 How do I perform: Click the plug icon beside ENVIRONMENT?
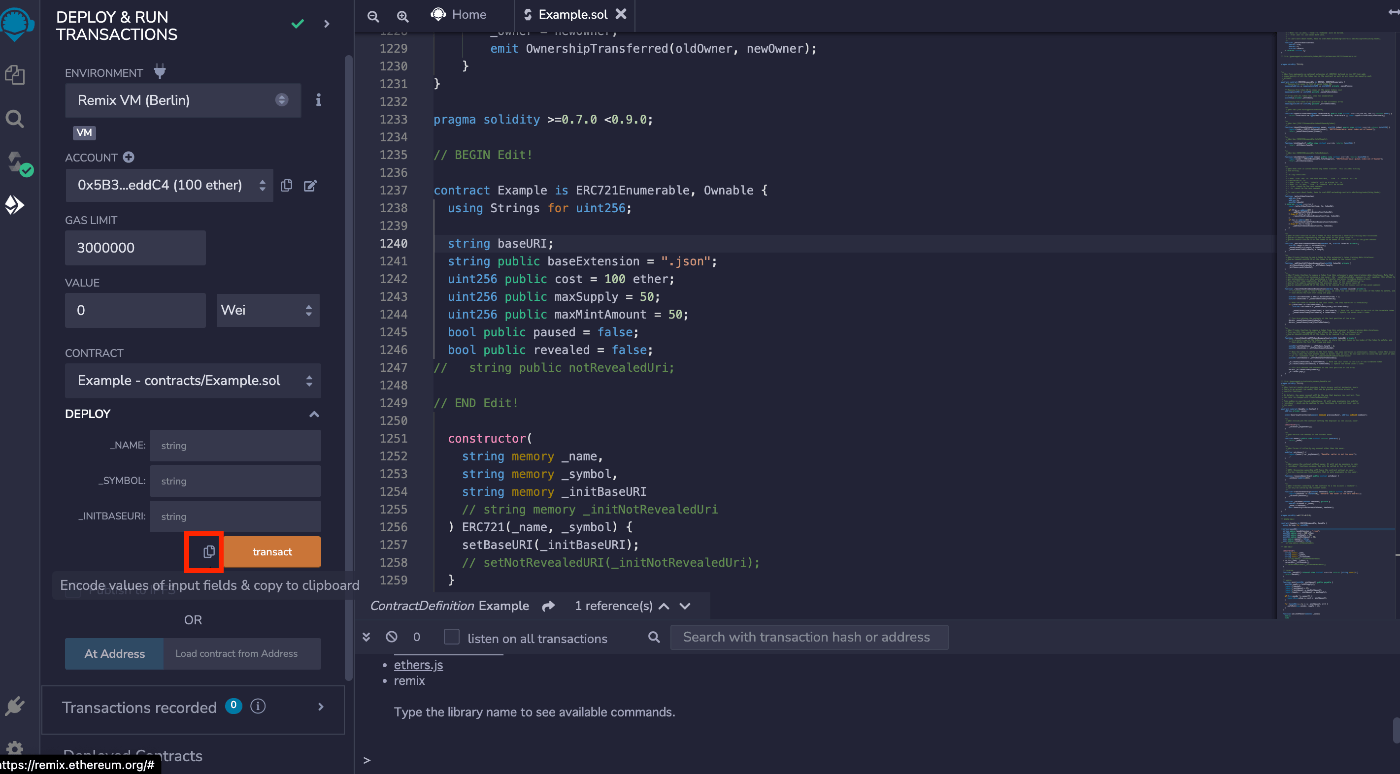(159, 72)
